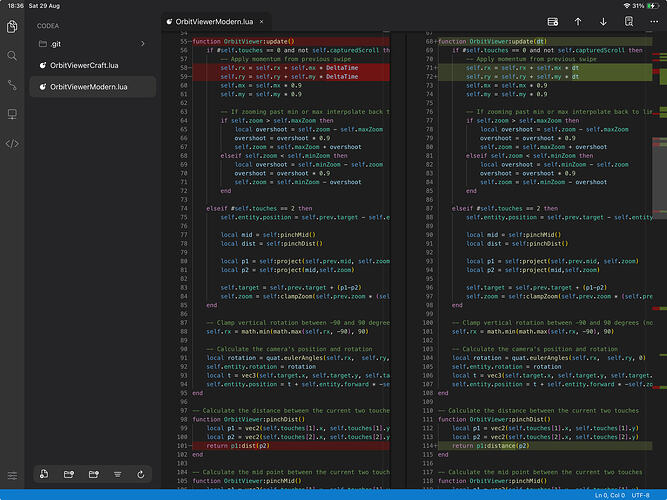This screenshot has height=500, width=667.
Task: Open the code languages panel icon
Action: [x=12, y=144]
